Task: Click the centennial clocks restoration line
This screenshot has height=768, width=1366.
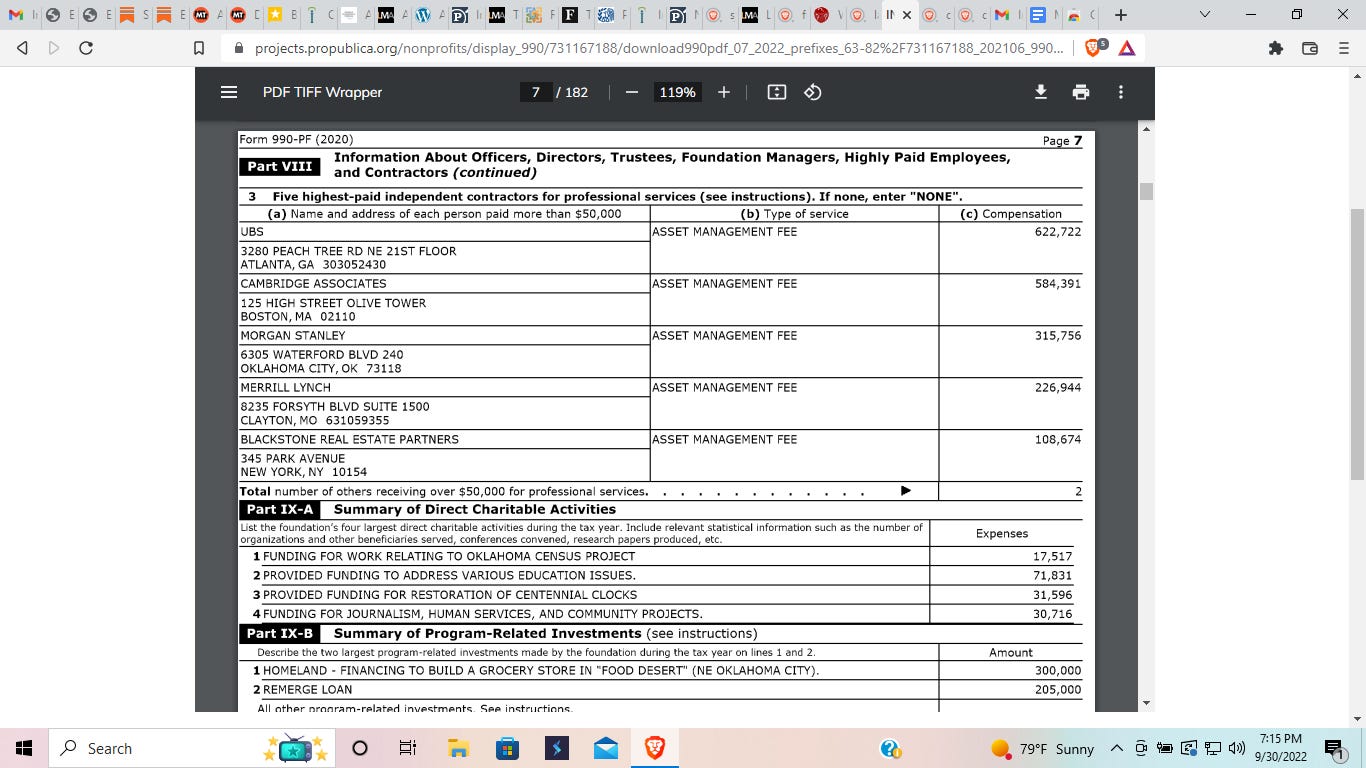Action: coord(451,594)
